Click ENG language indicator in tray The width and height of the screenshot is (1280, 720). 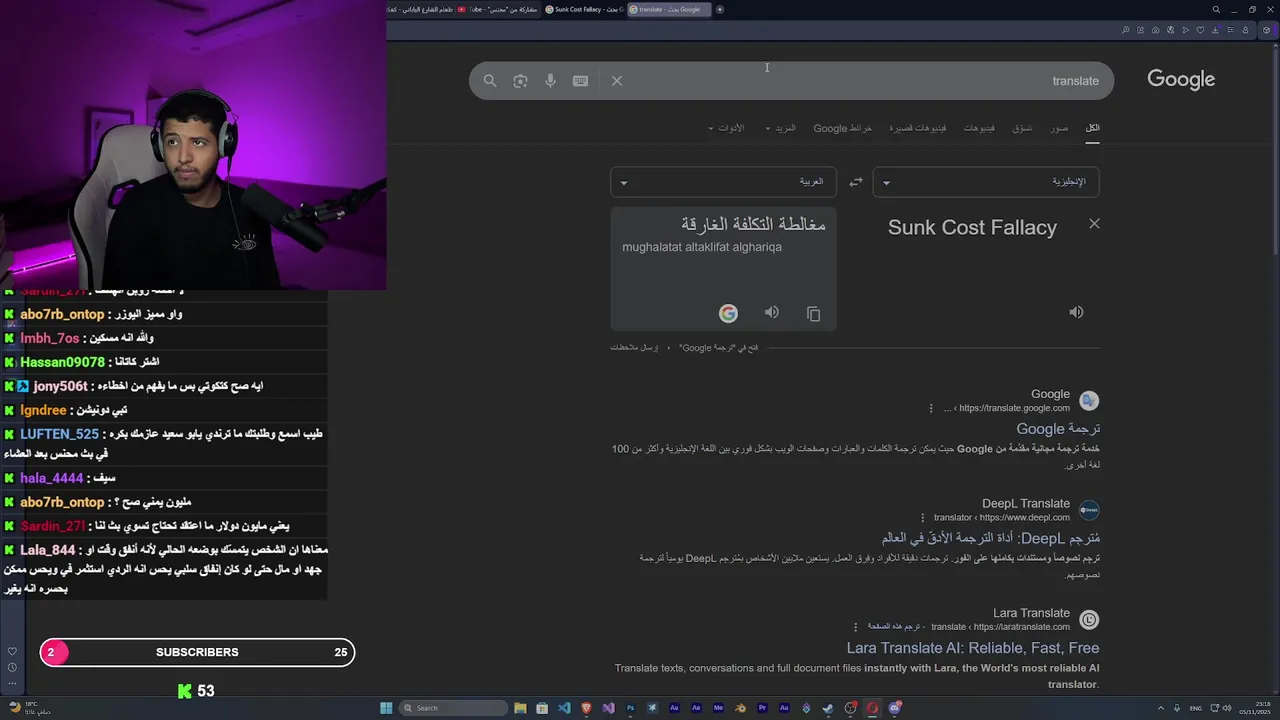(1196, 708)
